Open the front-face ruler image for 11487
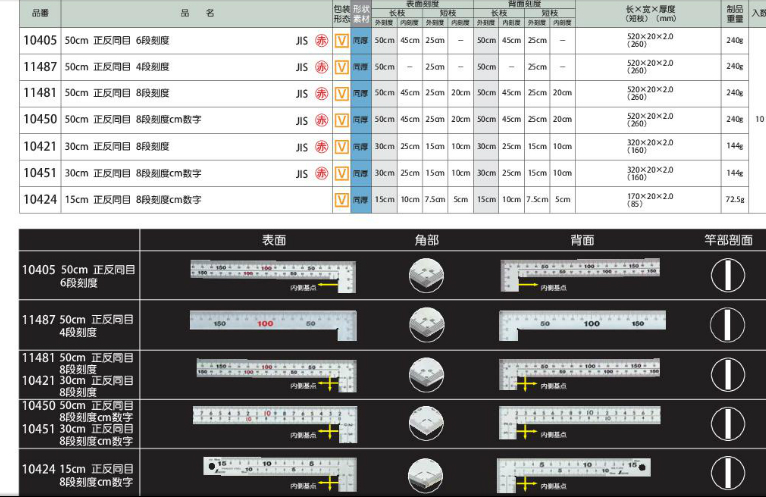This screenshot has height=497, width=766. (x=273, y=325)
